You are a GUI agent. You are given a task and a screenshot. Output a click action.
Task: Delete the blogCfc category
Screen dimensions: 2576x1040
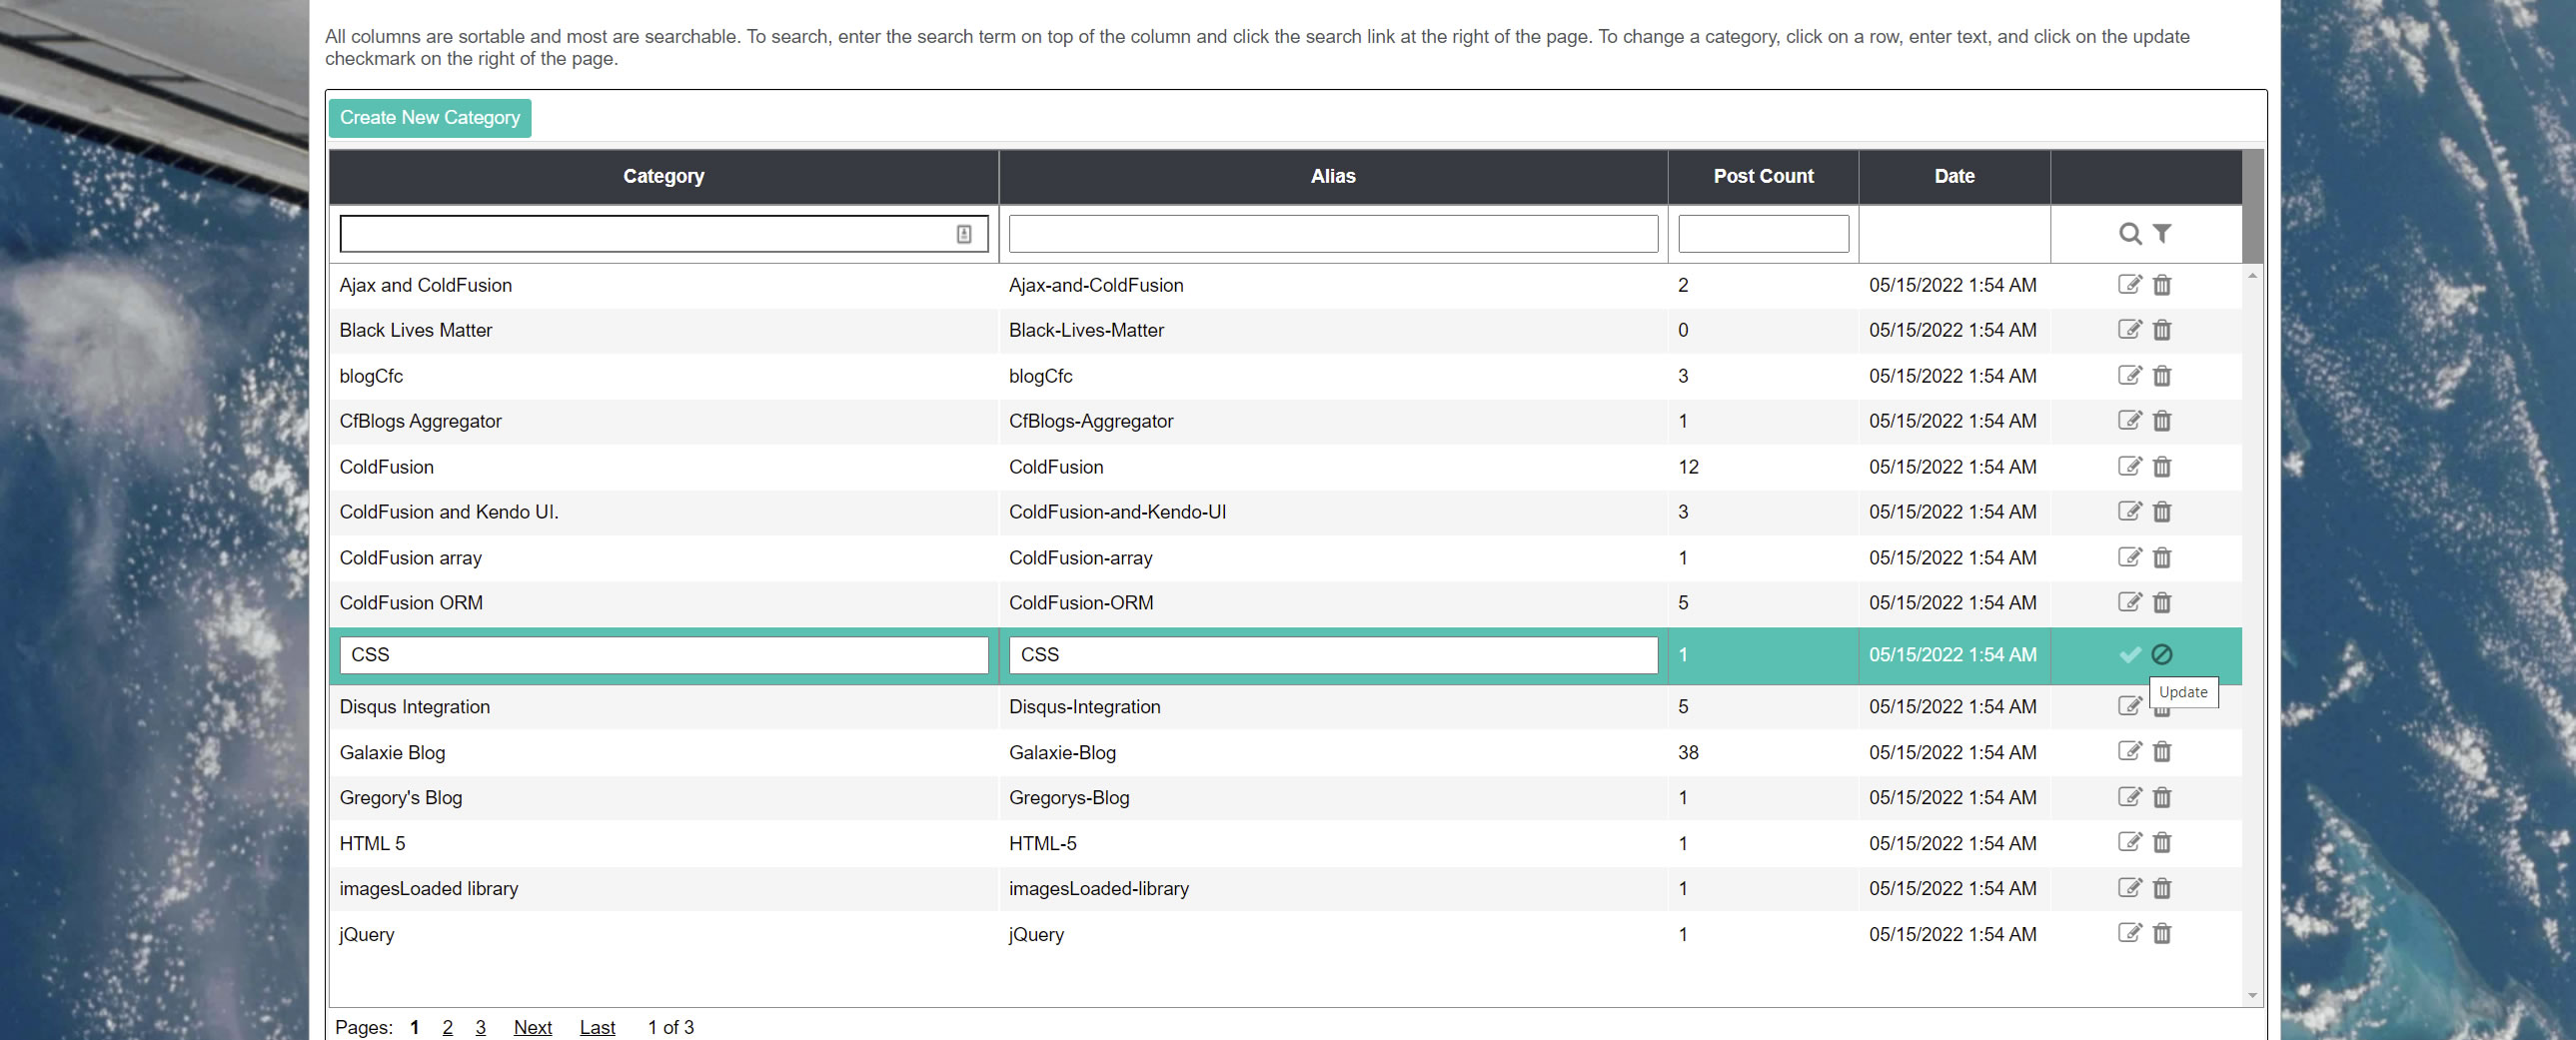pos(2162,376)
